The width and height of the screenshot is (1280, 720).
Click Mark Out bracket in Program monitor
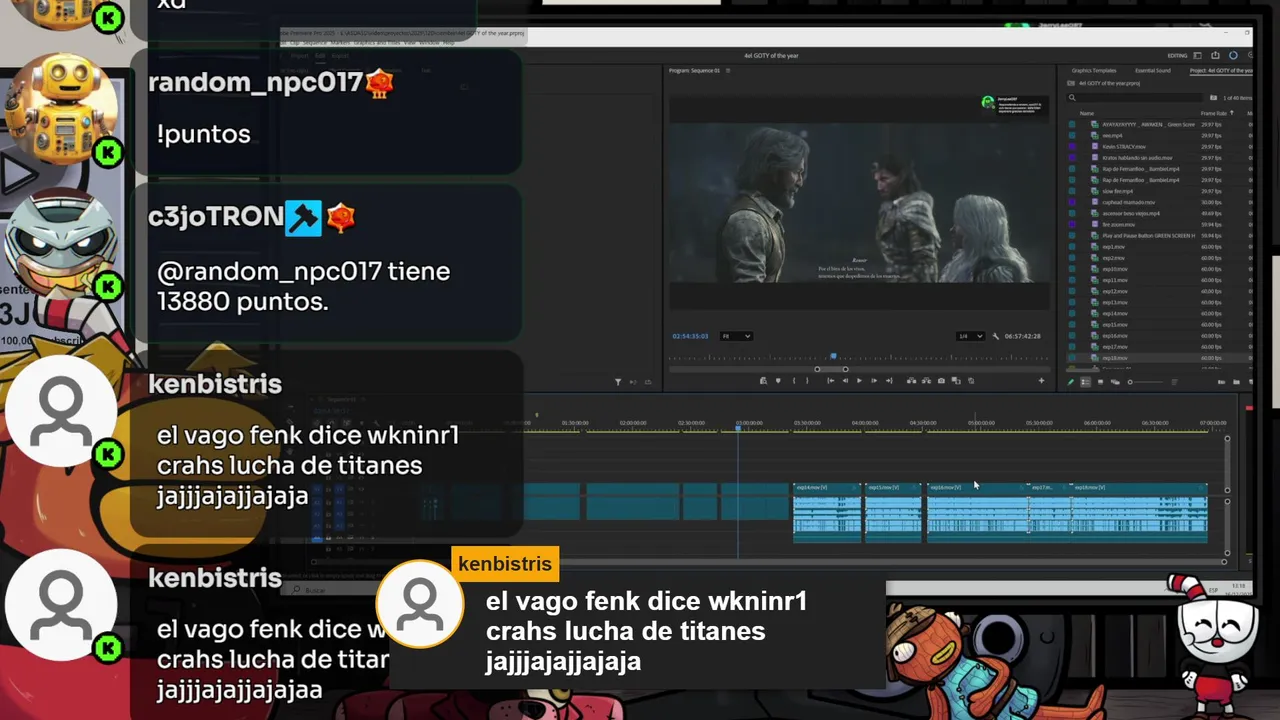point(807,380)
